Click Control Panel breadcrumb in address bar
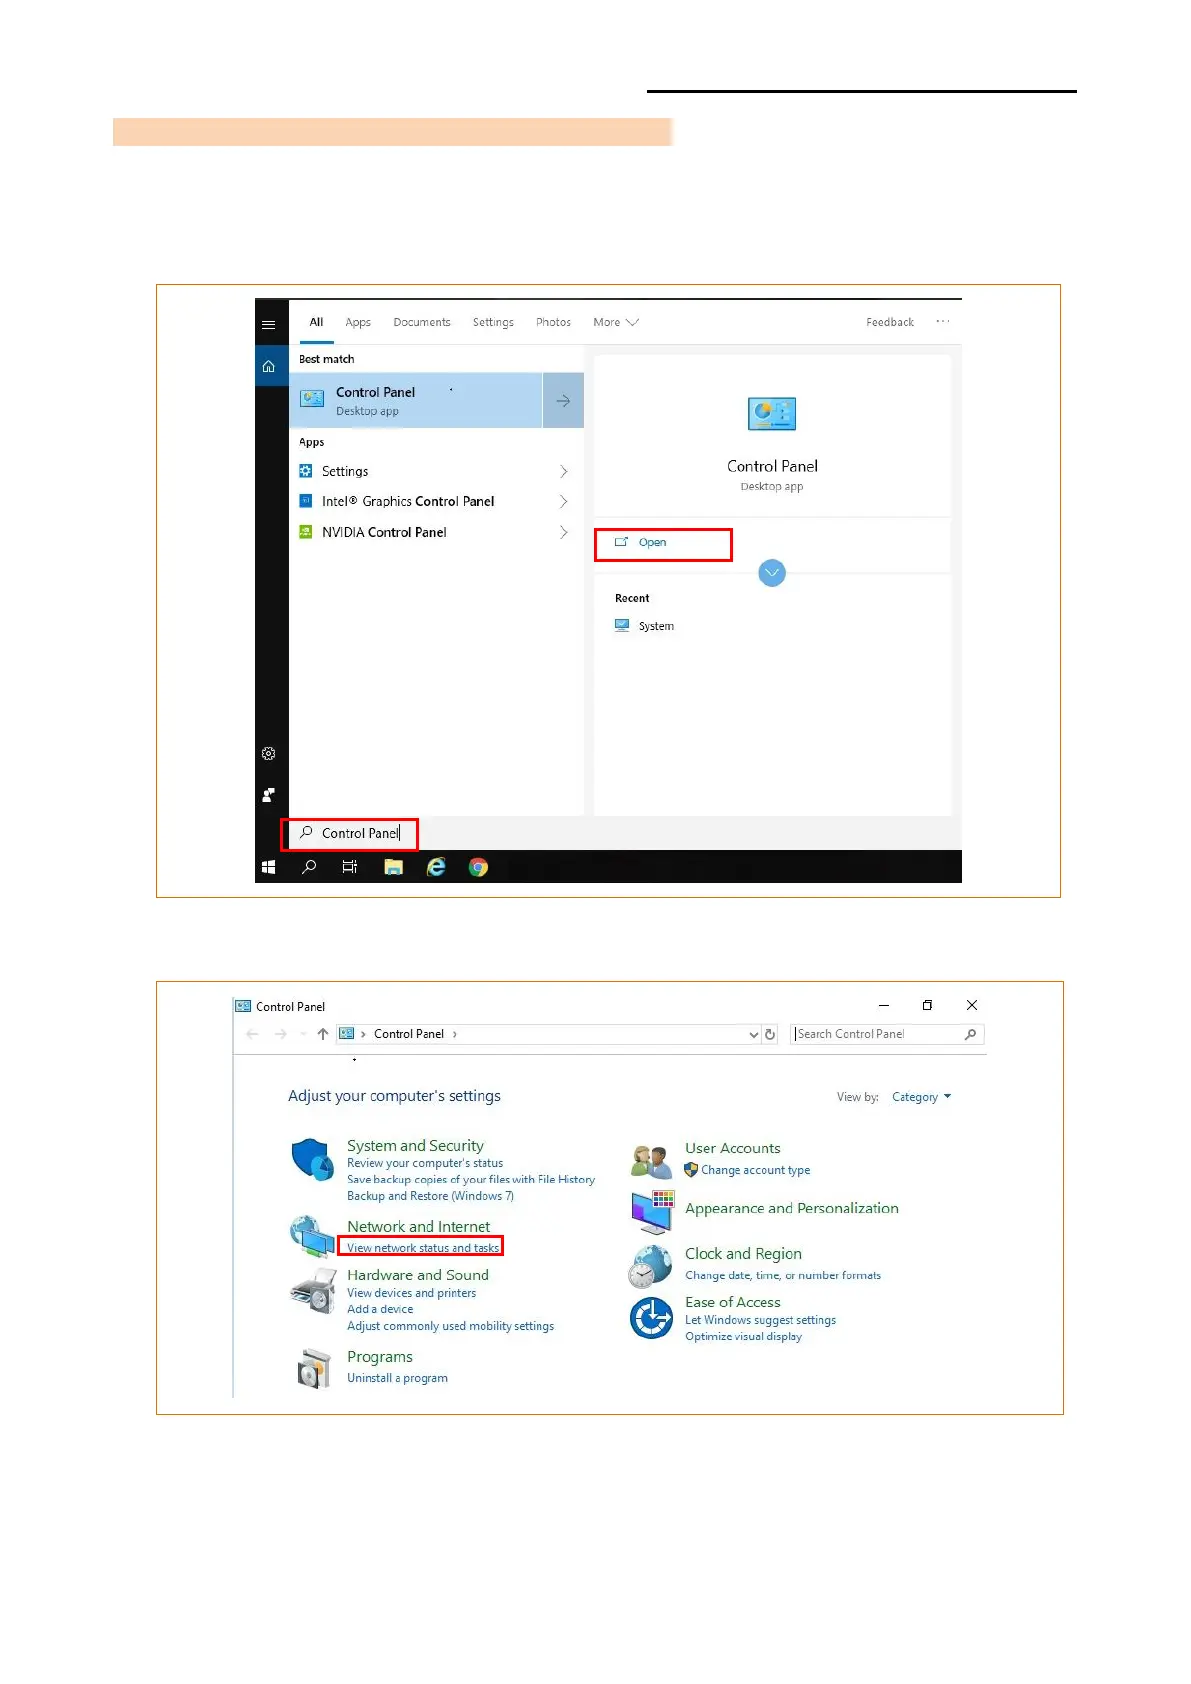Image resolution: width=1191 pixels, height=1684 pixels. click(x=408, y=1034)
